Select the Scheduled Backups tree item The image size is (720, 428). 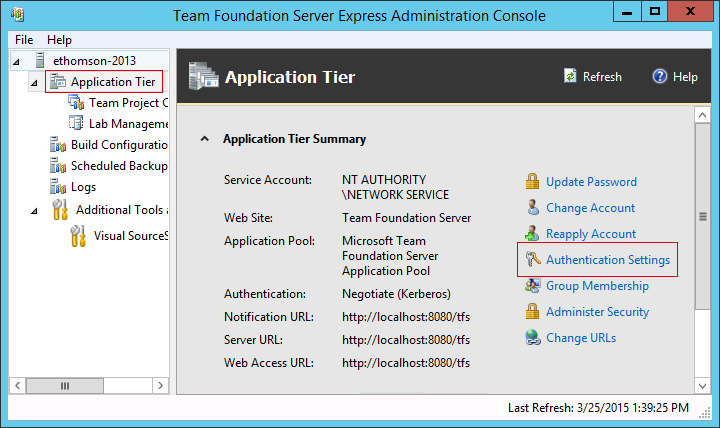pyautogui.click(x=119, y=166)
